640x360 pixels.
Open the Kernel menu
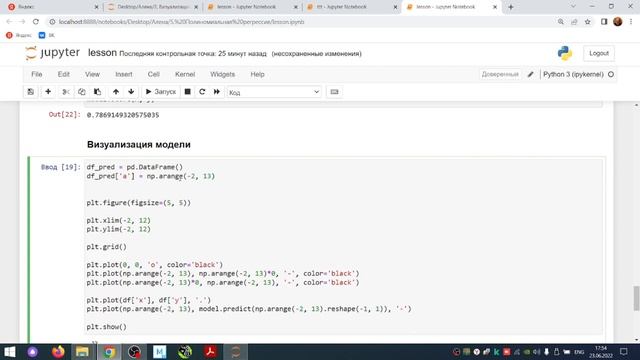click(x=185, y=74)
